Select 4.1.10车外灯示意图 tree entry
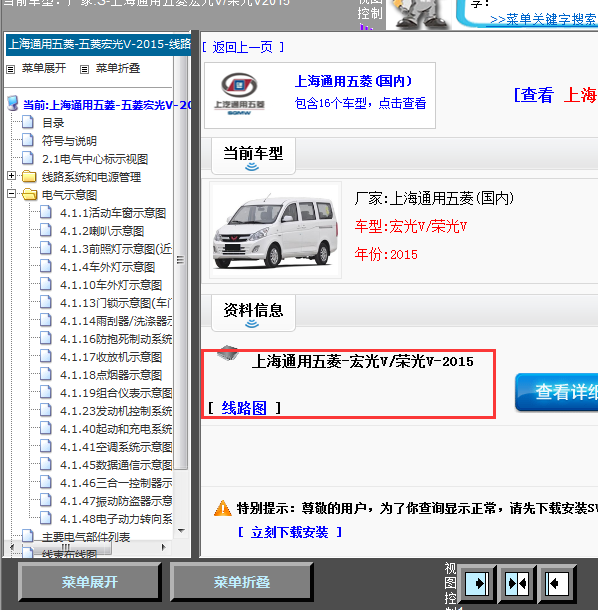The width and height of the screenshot is (598, 610). [111, 285]
